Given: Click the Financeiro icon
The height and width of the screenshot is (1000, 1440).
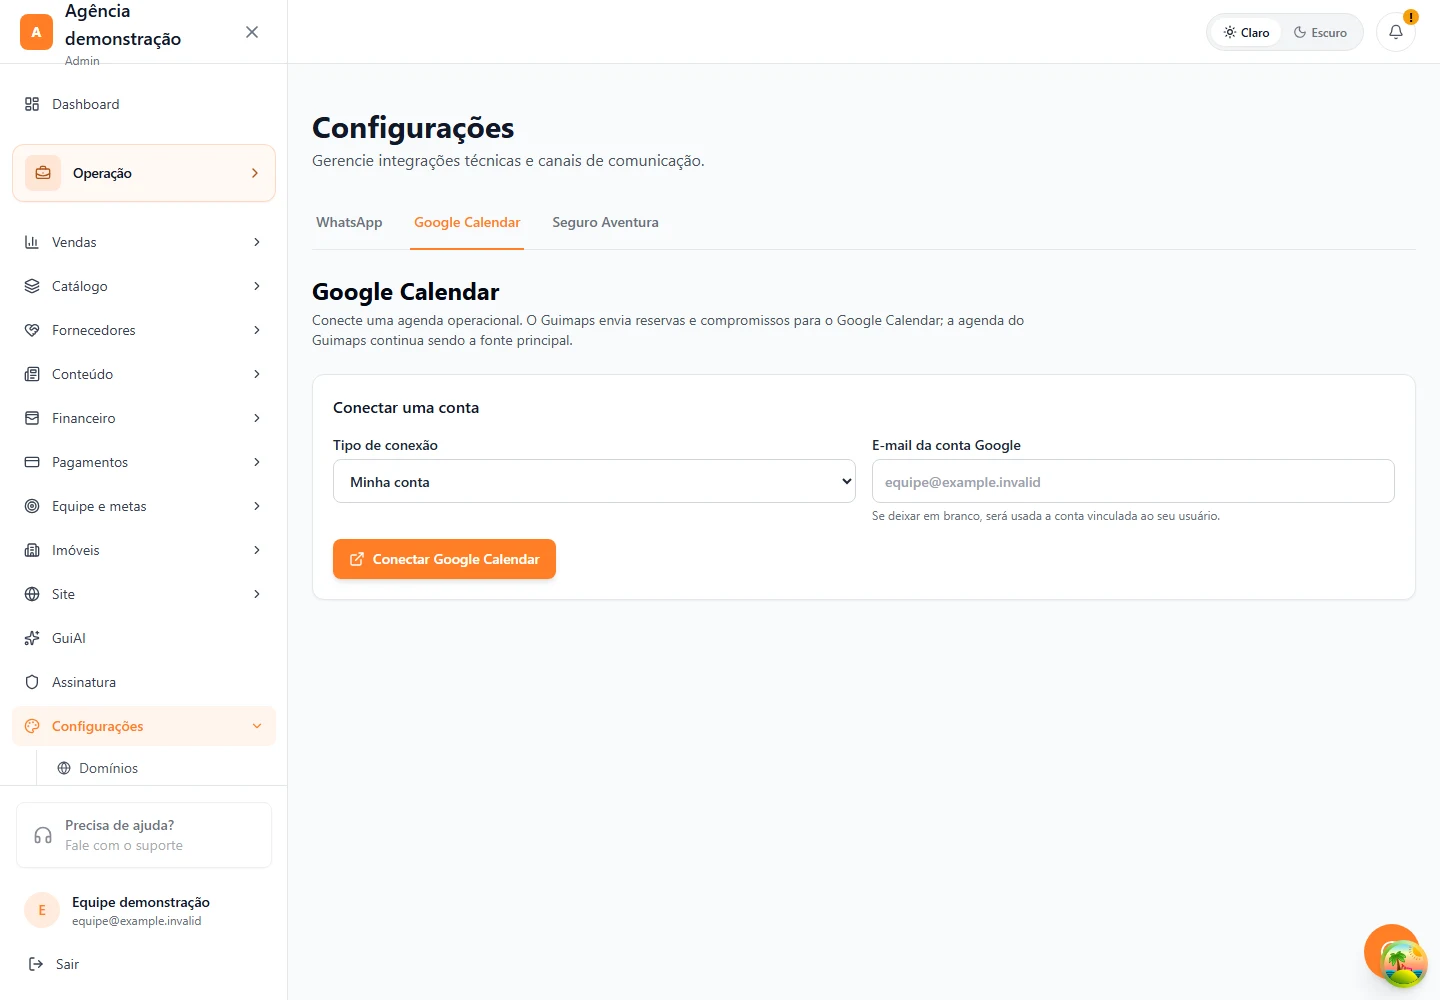Looking at the screenshot, I should click(32, 418).
